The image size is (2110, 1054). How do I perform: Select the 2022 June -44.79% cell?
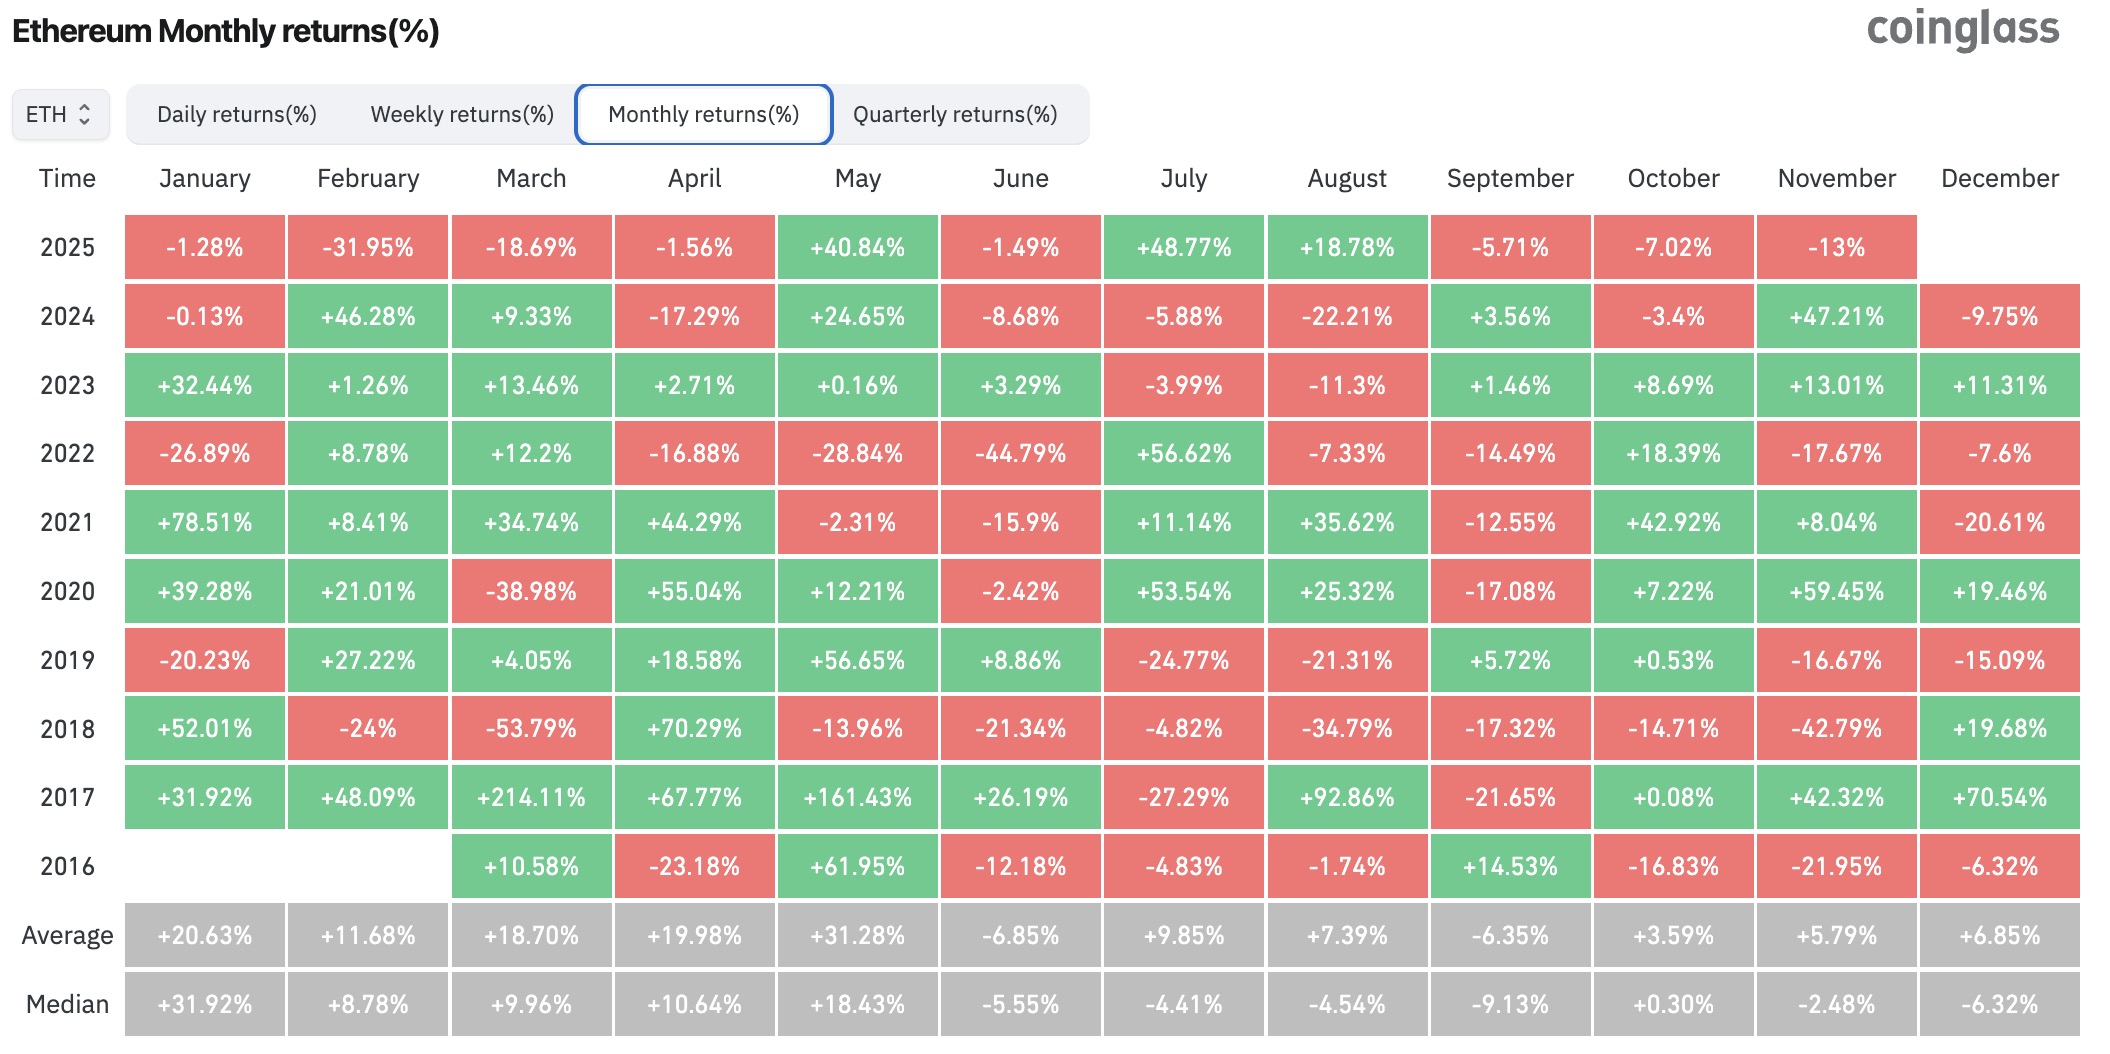pyautogui.click(x=1021, y=453)
